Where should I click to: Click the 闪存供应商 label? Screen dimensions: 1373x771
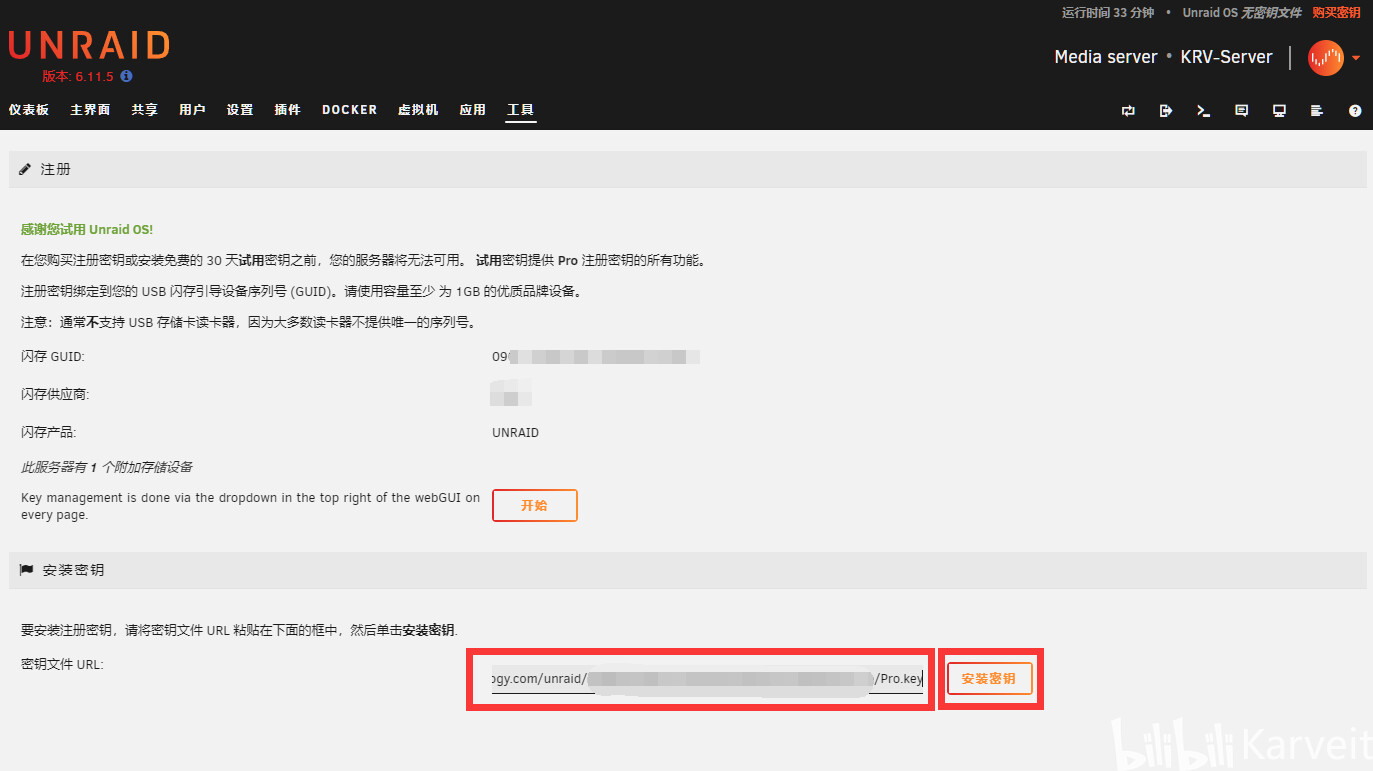[55, 394]
